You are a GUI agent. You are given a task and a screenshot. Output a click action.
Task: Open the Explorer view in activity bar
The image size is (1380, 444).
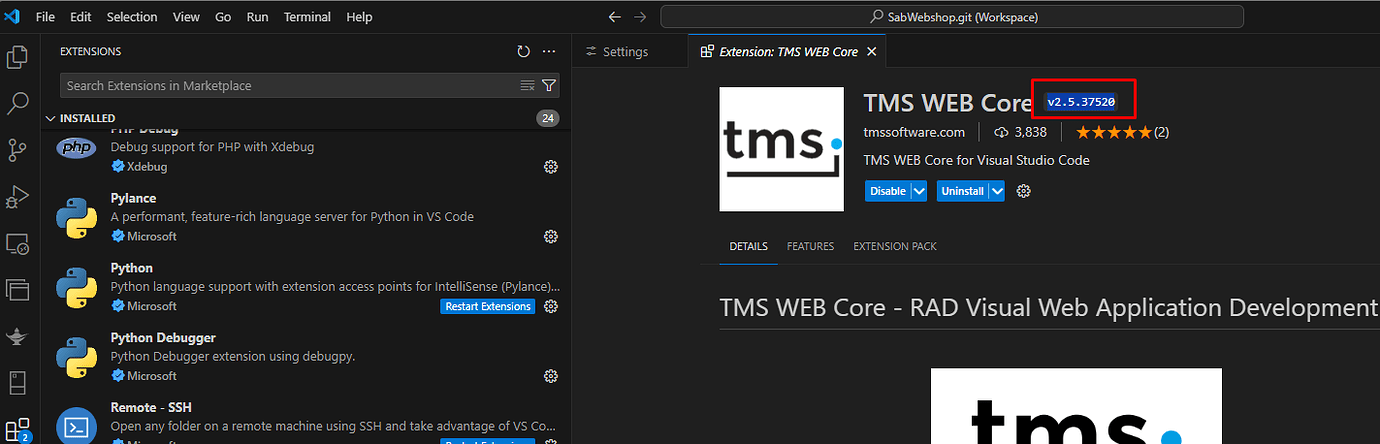coord(17,57)
